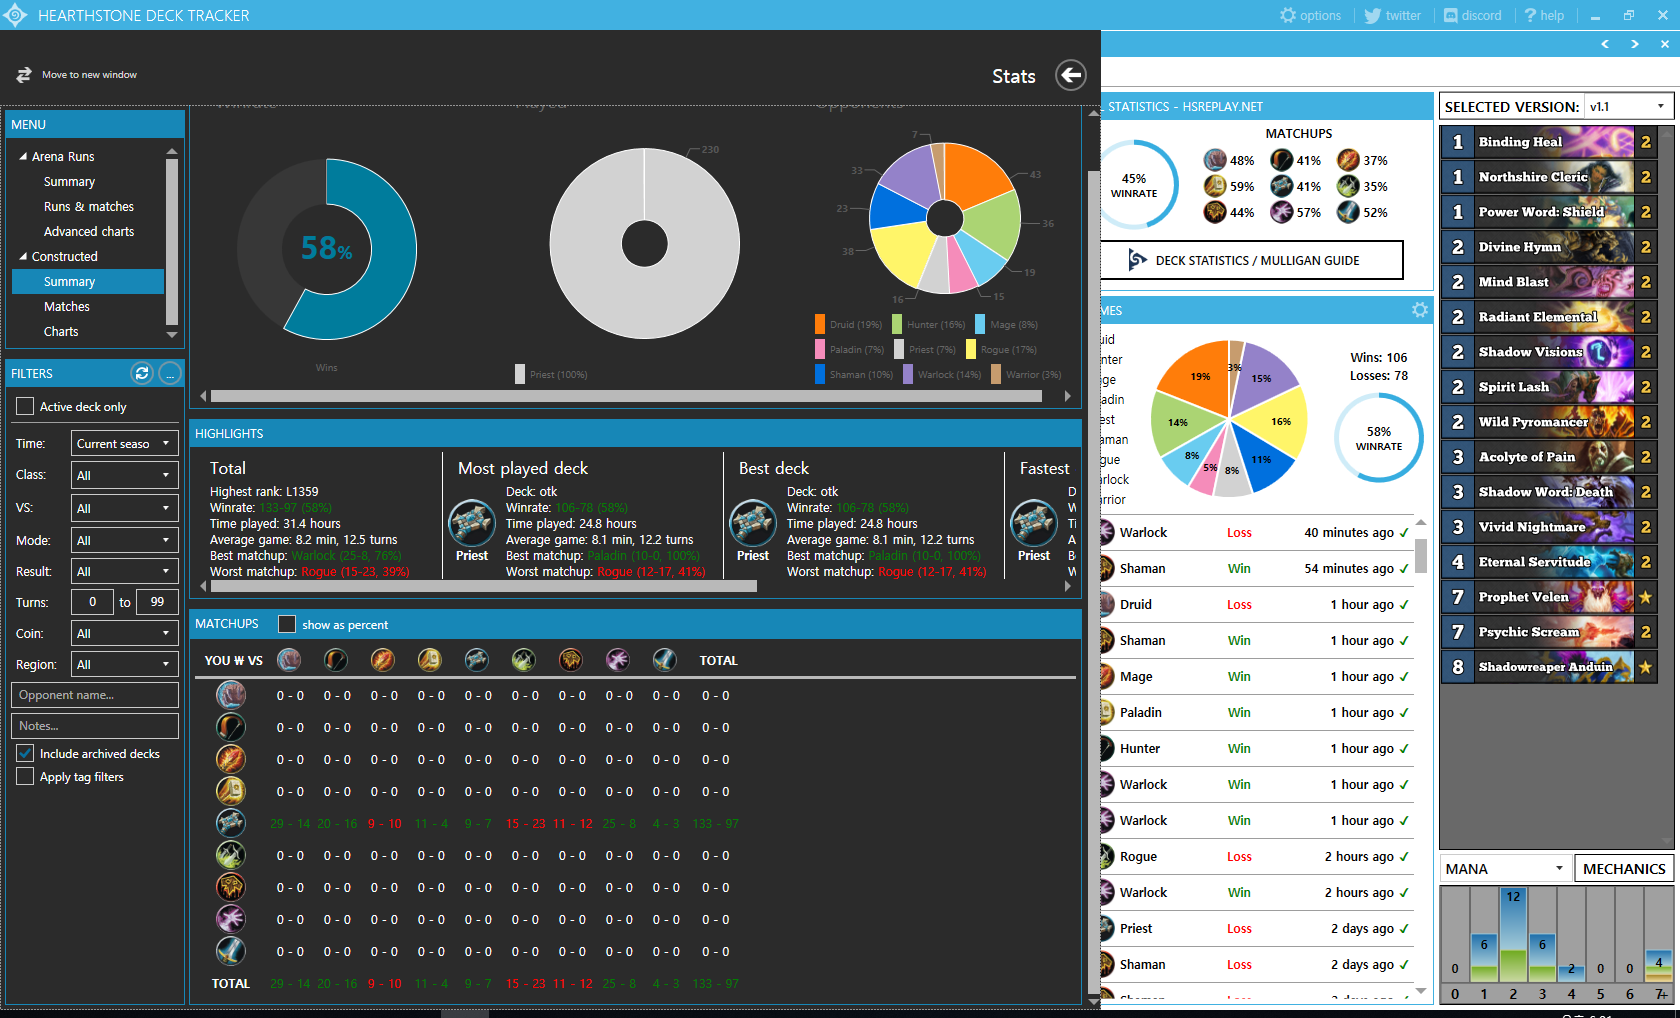The width and height of the screenshot is (1680, 1018).
Task: Open the discord icon link
Action: (1450, 15)
